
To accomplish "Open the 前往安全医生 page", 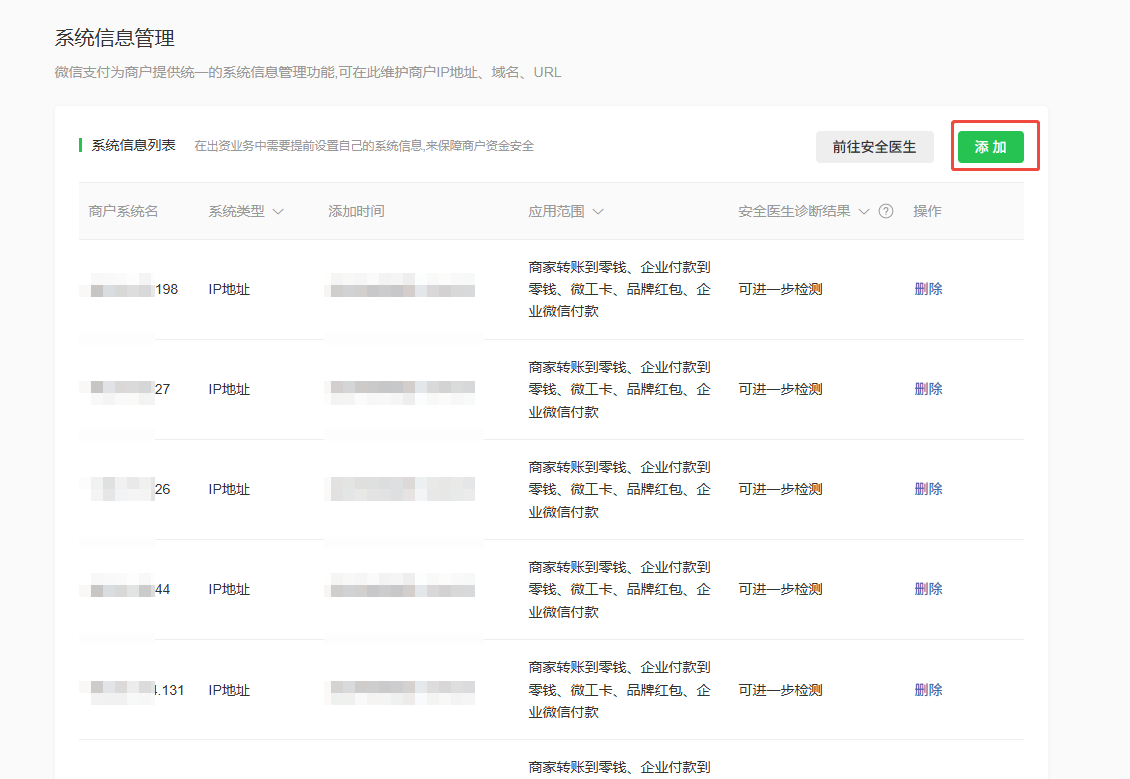I will [874, 147].
